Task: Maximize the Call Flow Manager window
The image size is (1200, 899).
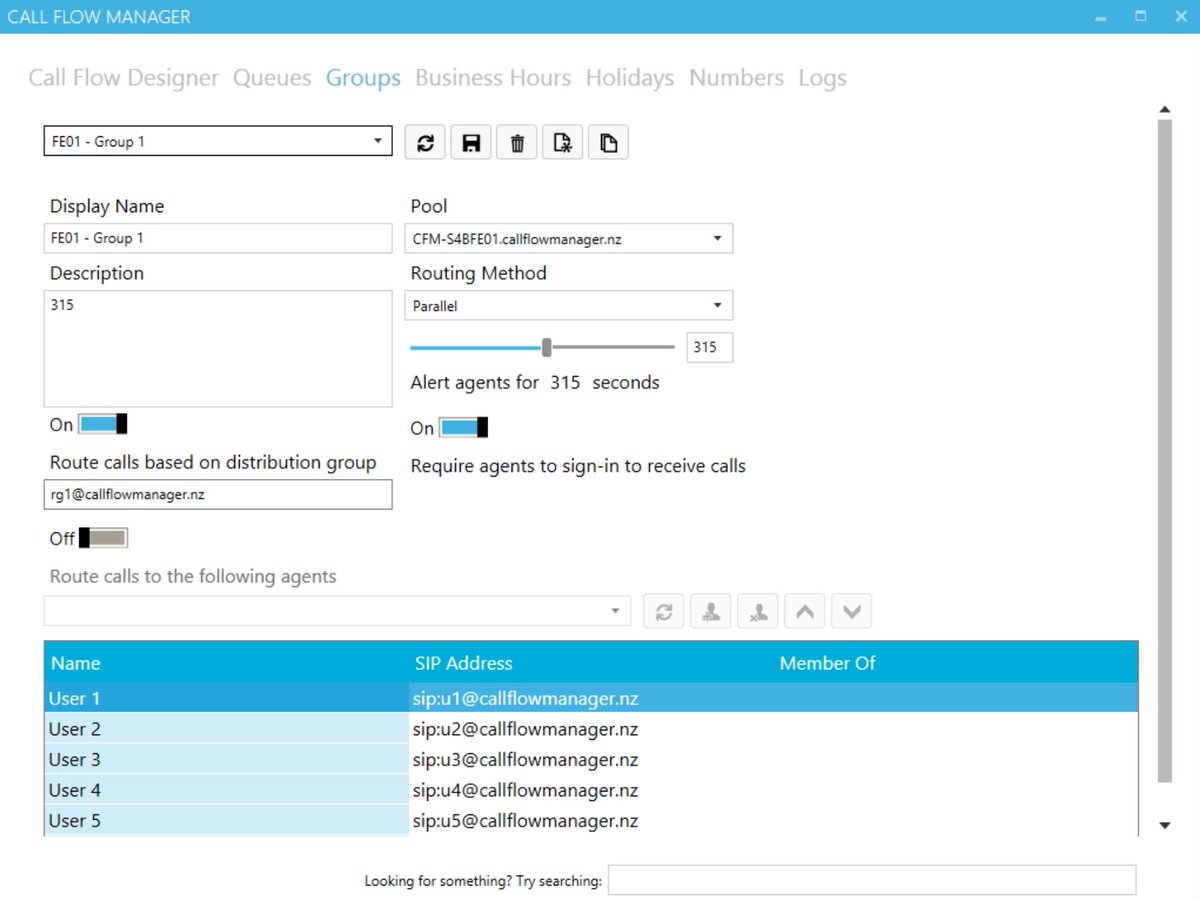Action: click(1140, 17)
